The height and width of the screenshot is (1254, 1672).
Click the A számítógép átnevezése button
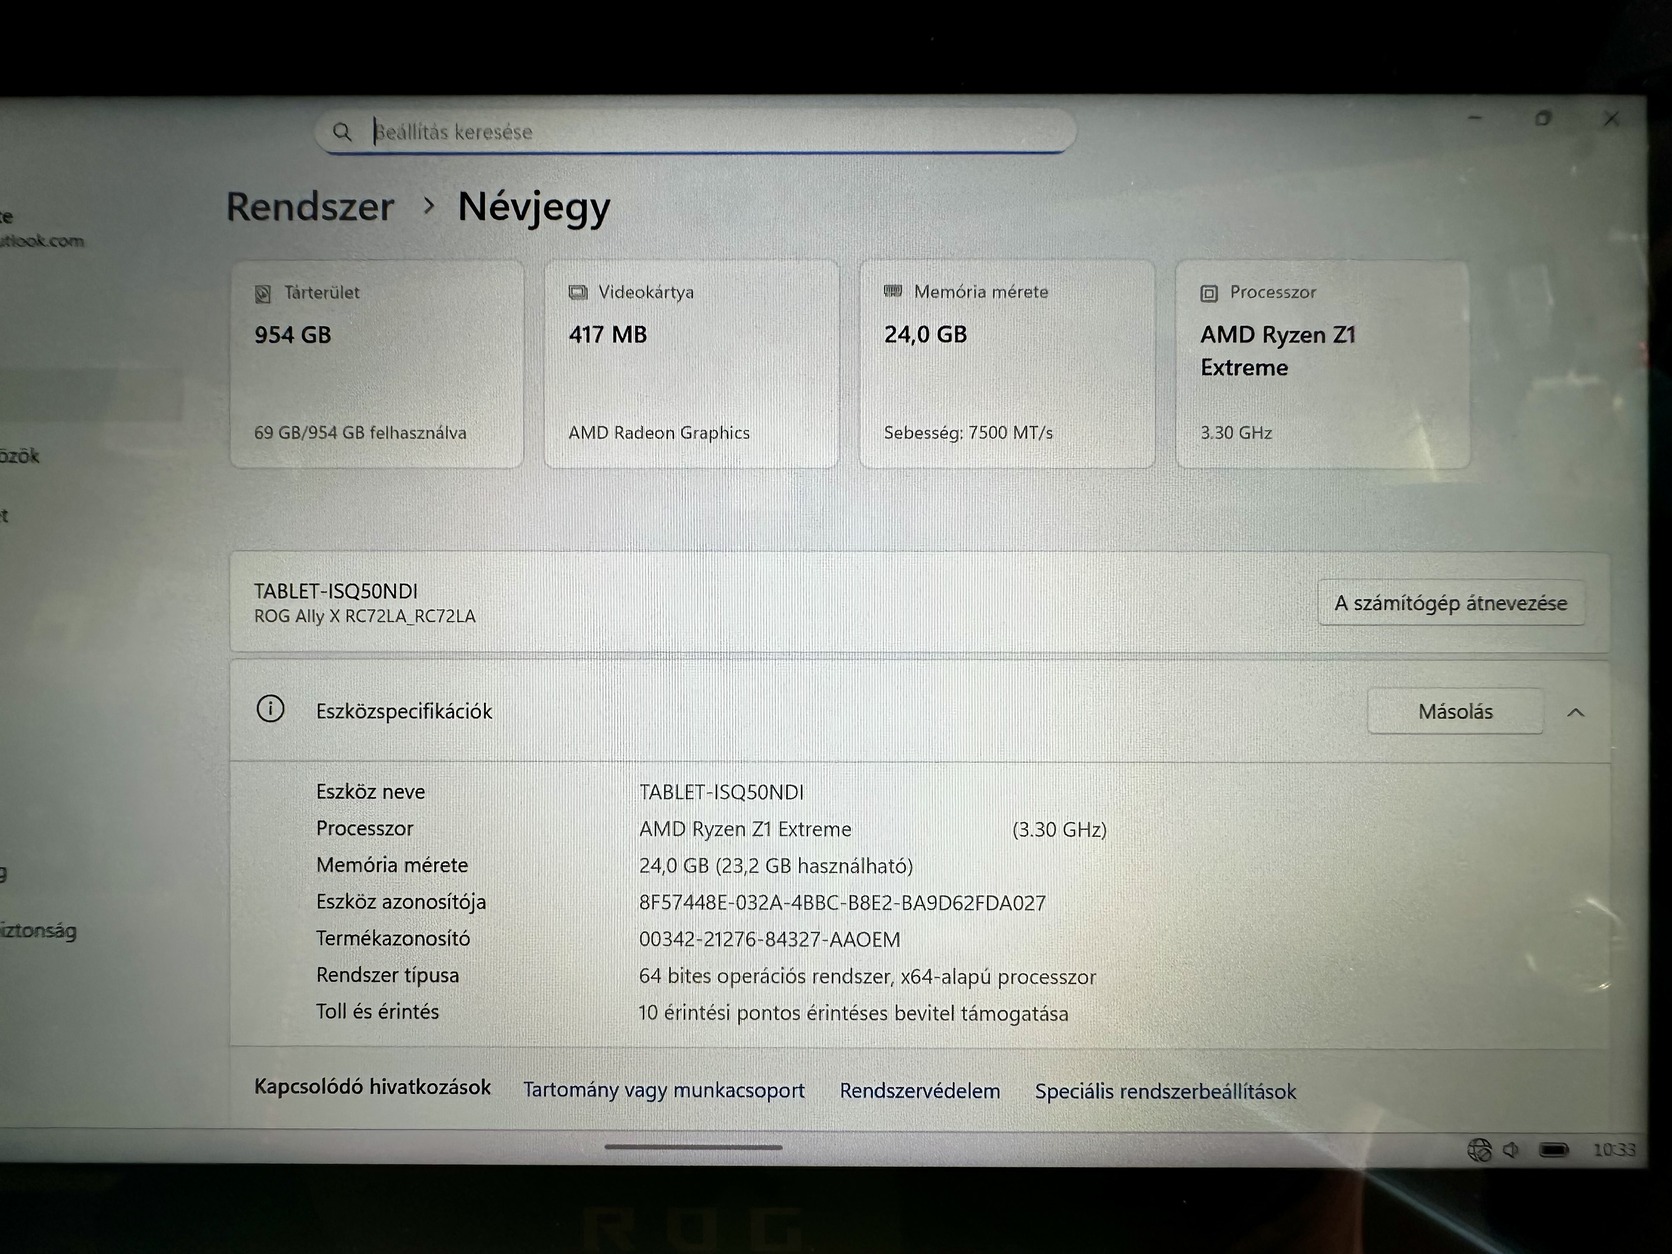(1451, 603)
